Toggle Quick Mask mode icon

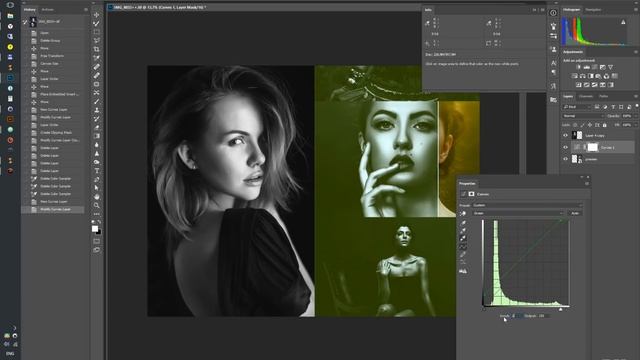pyautogui.click(x=97, y=241)
